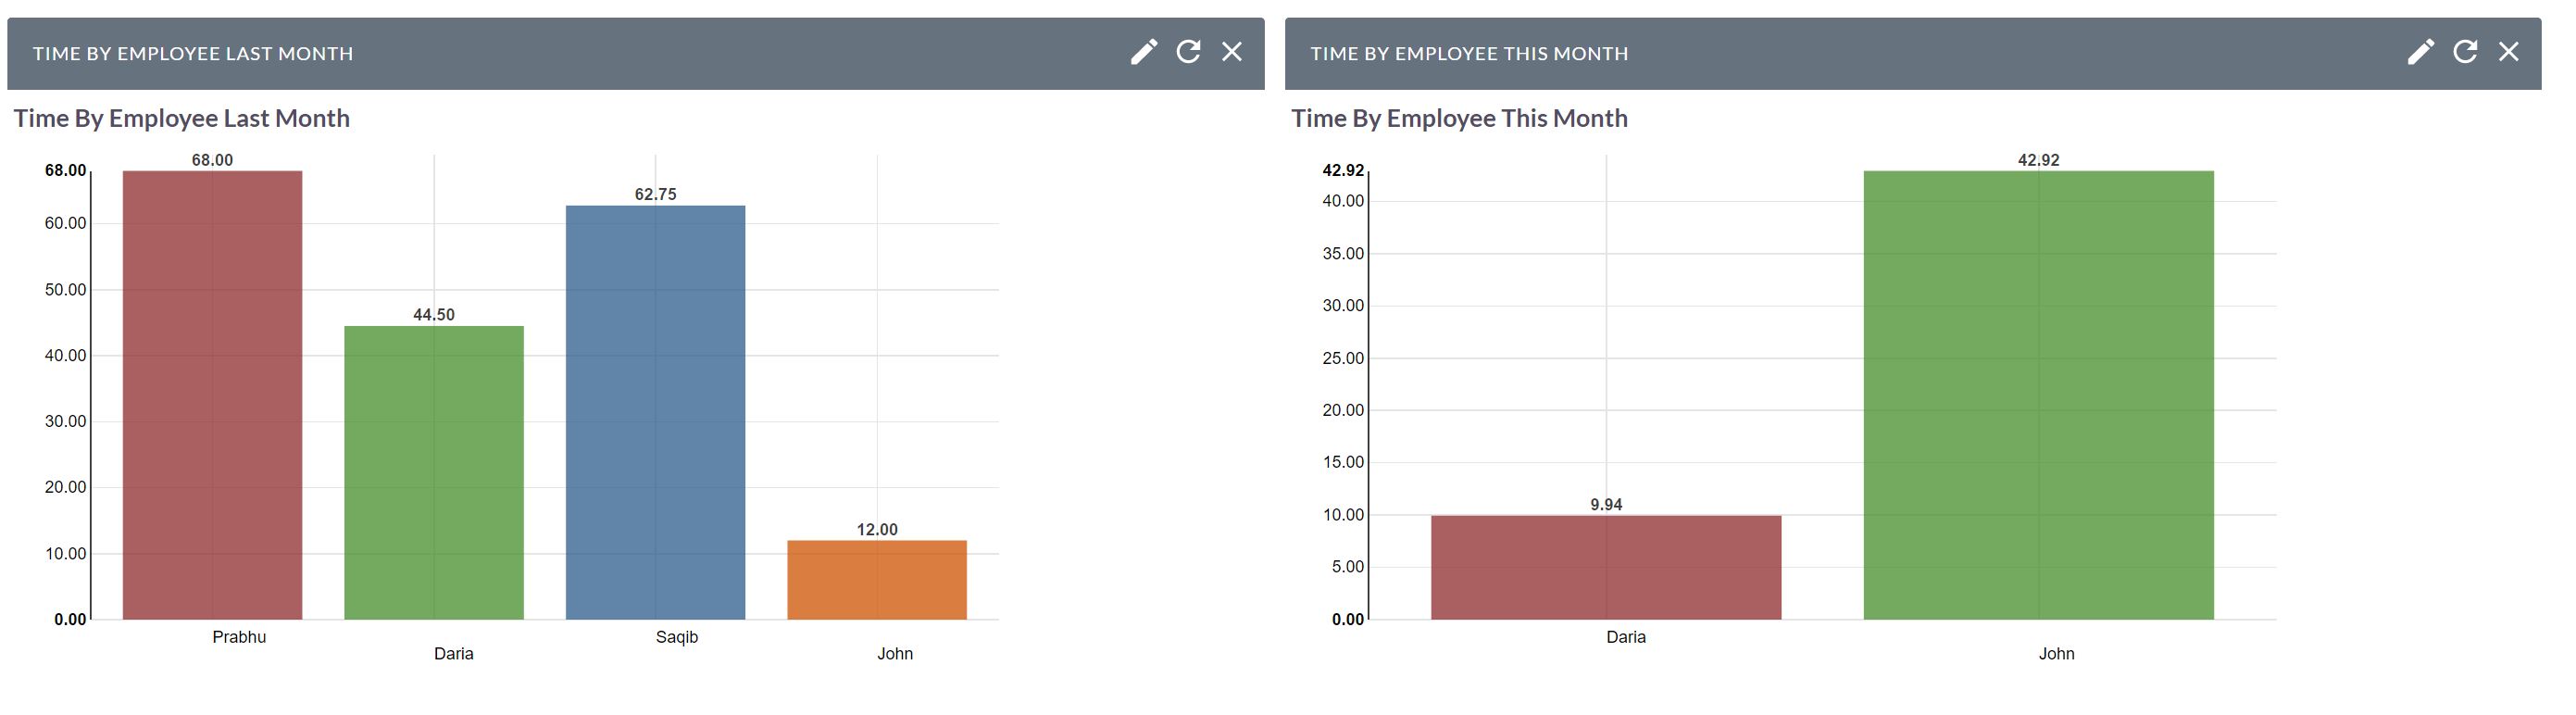2576x715 pixels.
Task: Click Prabhu's red bar showing 68.00
Action: 212,400
